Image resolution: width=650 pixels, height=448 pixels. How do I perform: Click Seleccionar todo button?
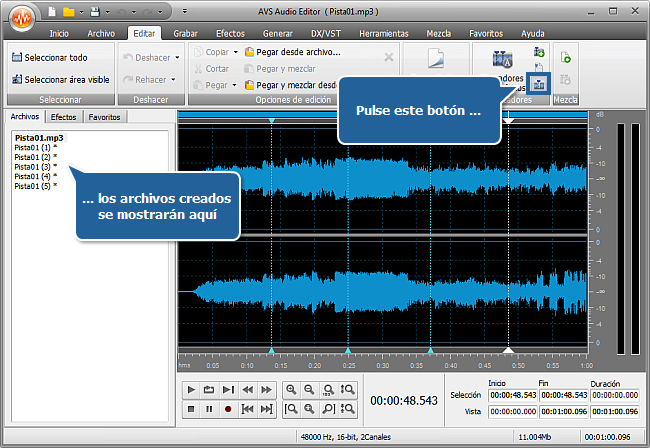(50, 58)
